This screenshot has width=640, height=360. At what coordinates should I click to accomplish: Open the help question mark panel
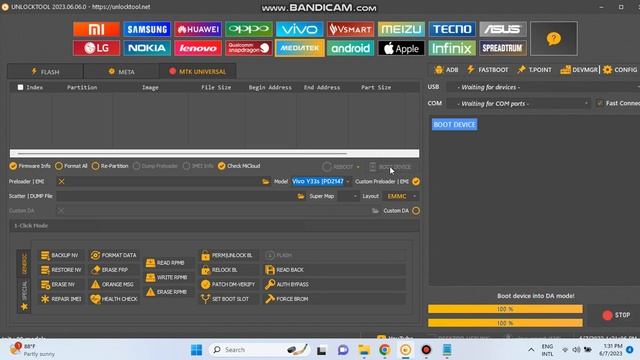pos(554,38)
